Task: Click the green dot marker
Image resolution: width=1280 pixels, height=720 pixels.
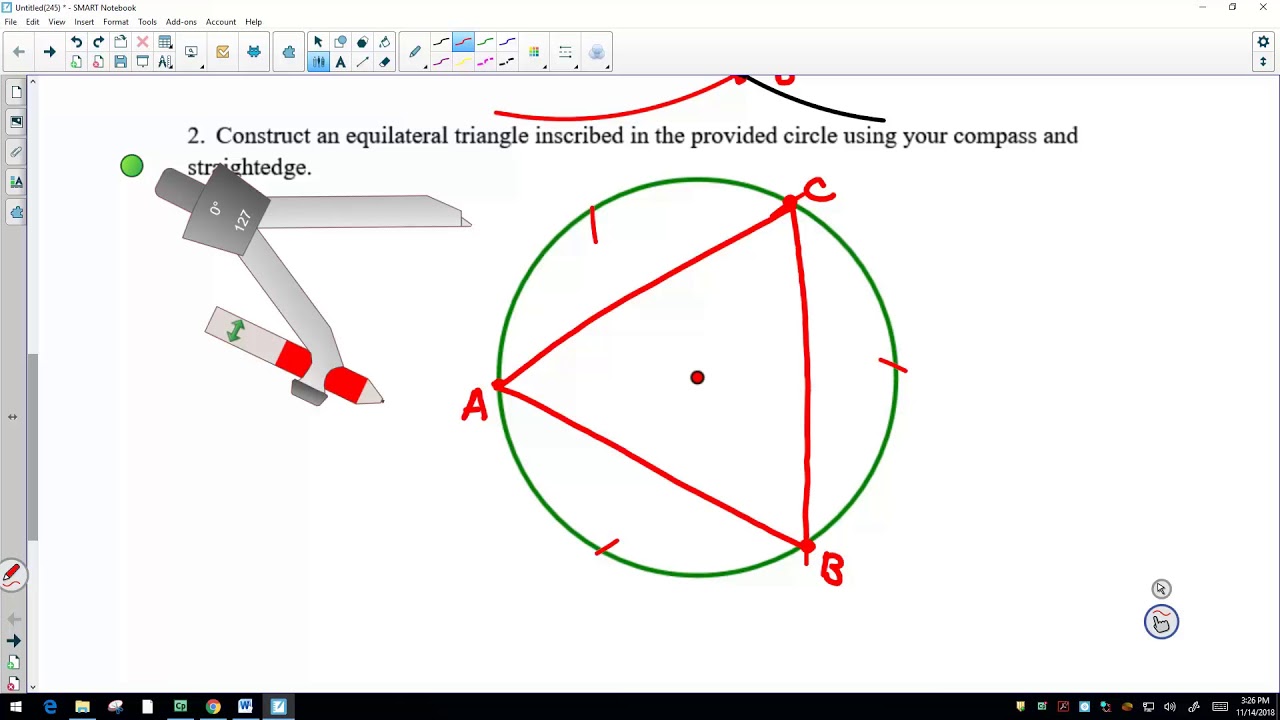Action: point(132,166)
